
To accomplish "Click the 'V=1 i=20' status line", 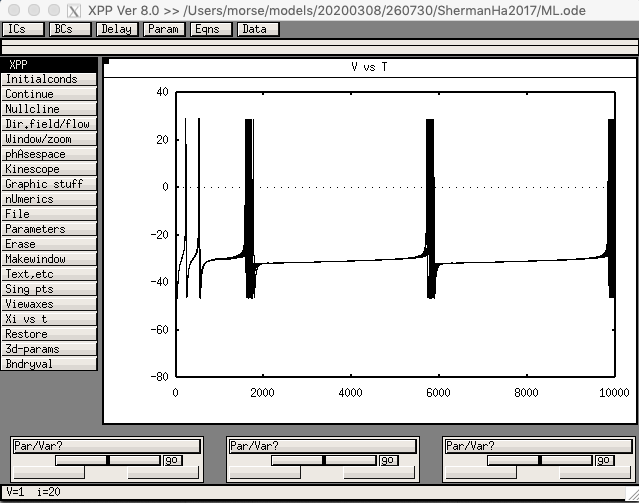I will point(33,492).
